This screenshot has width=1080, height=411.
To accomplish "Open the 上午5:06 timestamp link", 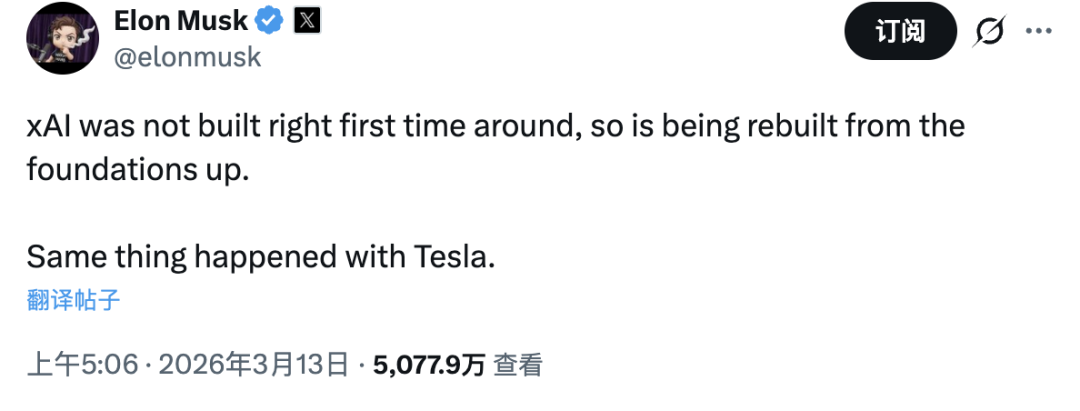I will tap(81, 365).
